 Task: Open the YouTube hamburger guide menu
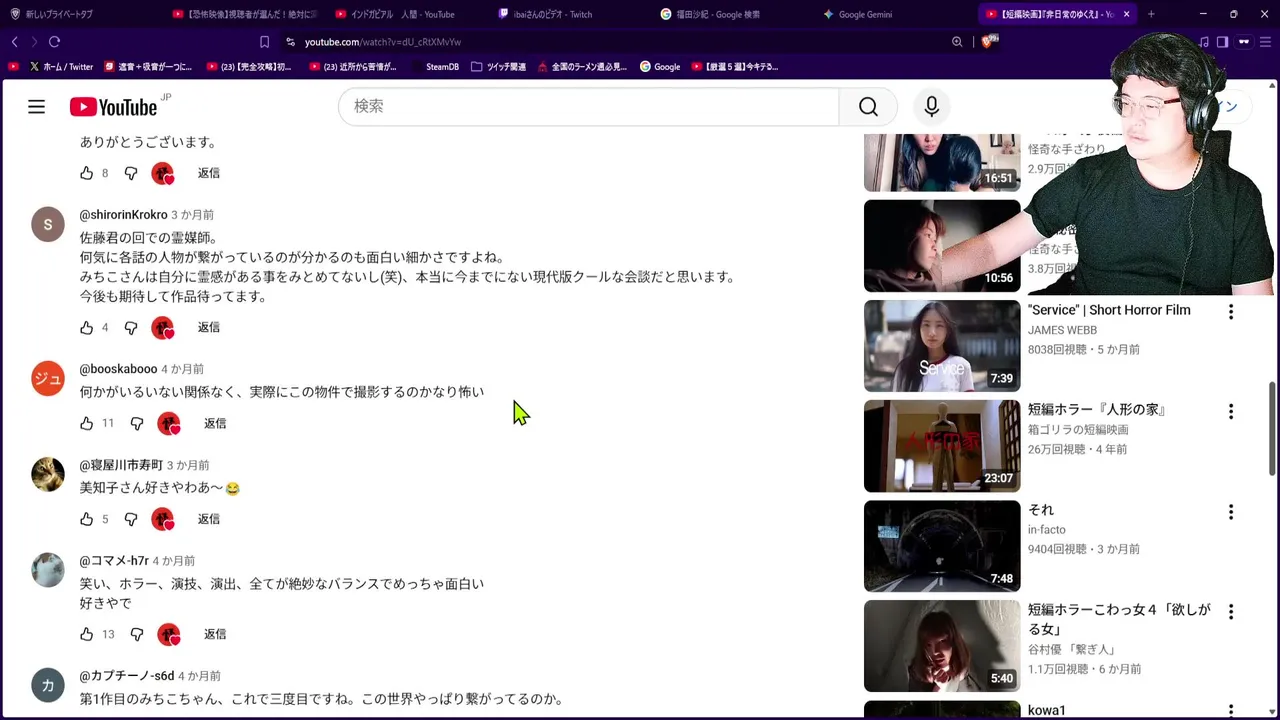coord(36,106)
